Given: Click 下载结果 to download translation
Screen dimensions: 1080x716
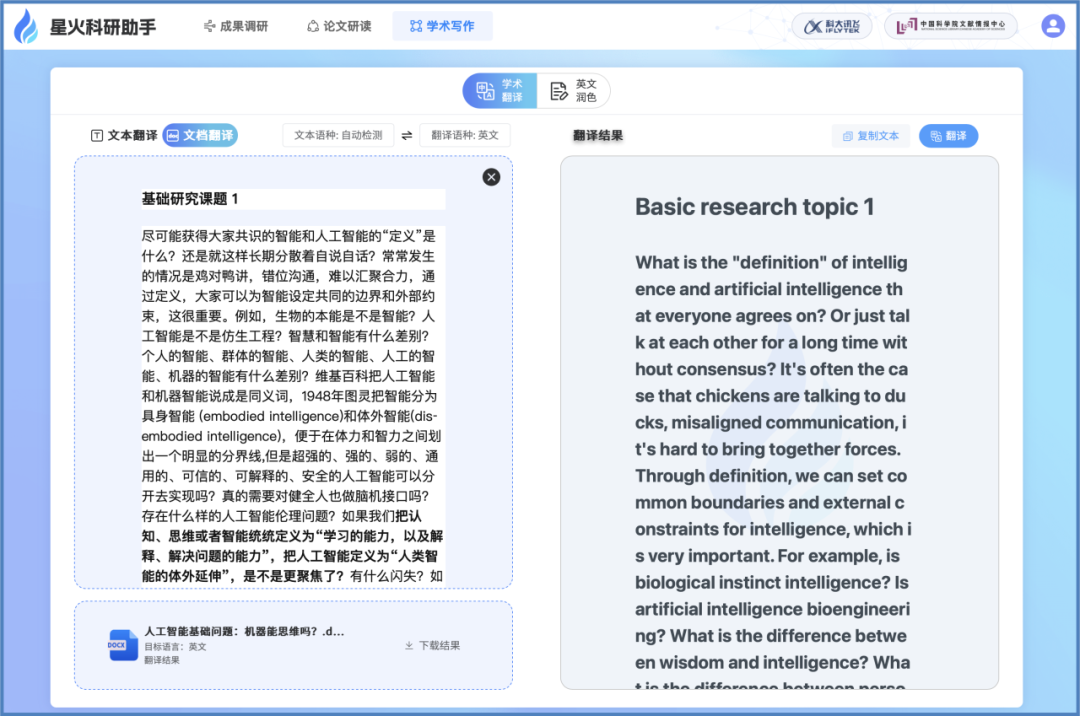Looking at the screenshot, I should tap(433, 646).
